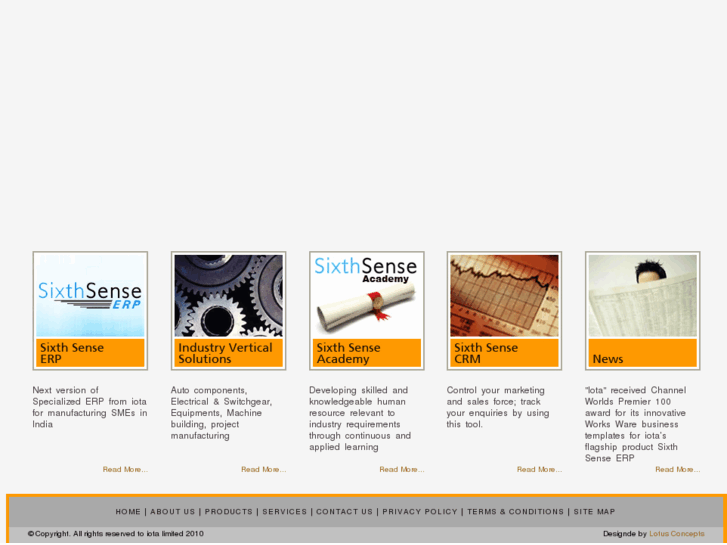The image size is (727, 545).
Task: Open the gears Industry Vertical image
Action: tap(229, 295)
